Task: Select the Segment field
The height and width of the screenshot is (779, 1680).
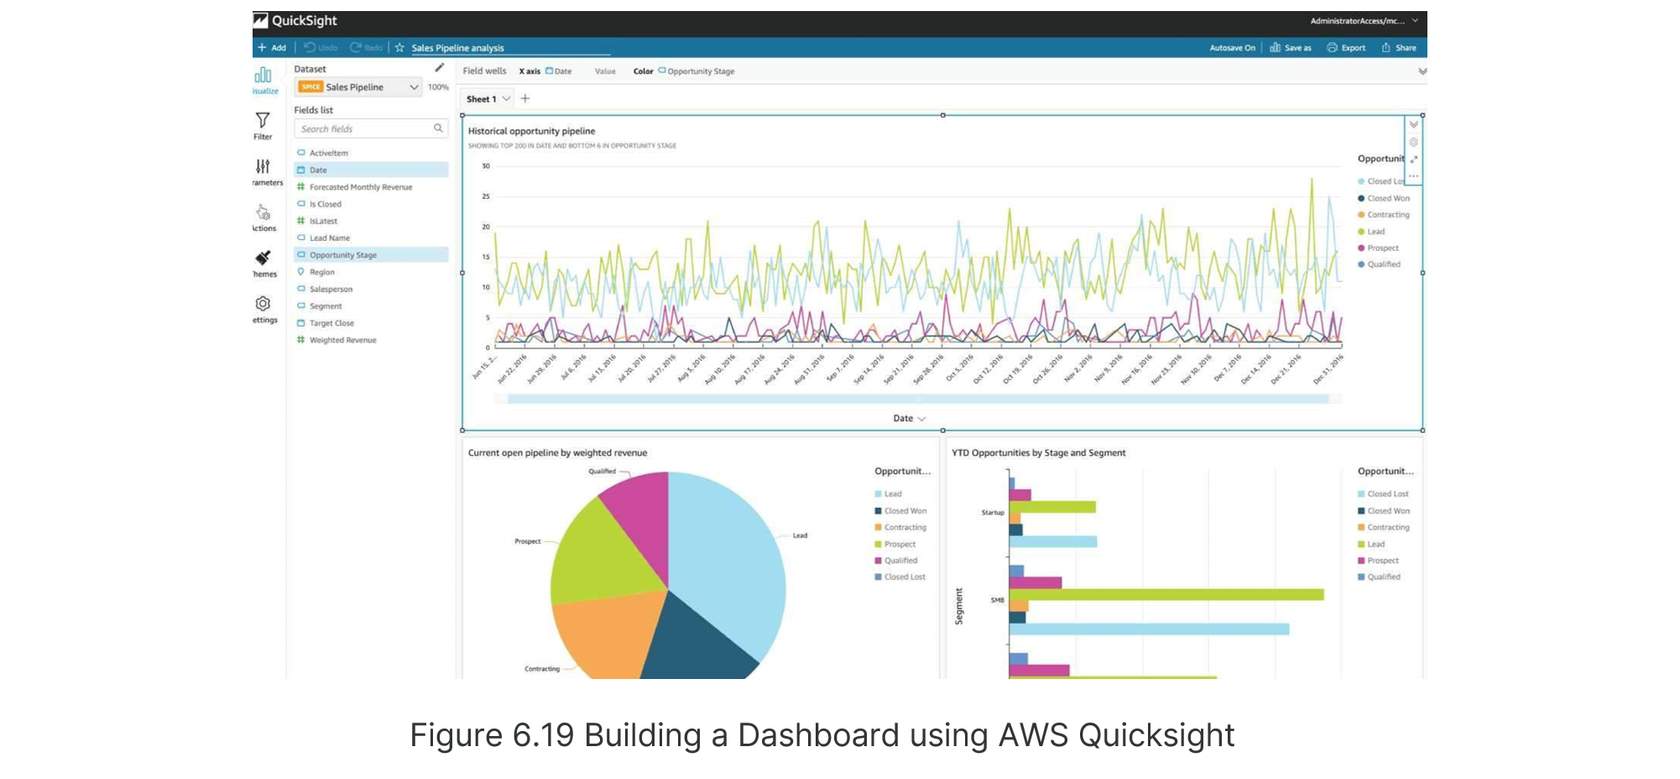Action: pyautogui.click(x=371, y=306)
